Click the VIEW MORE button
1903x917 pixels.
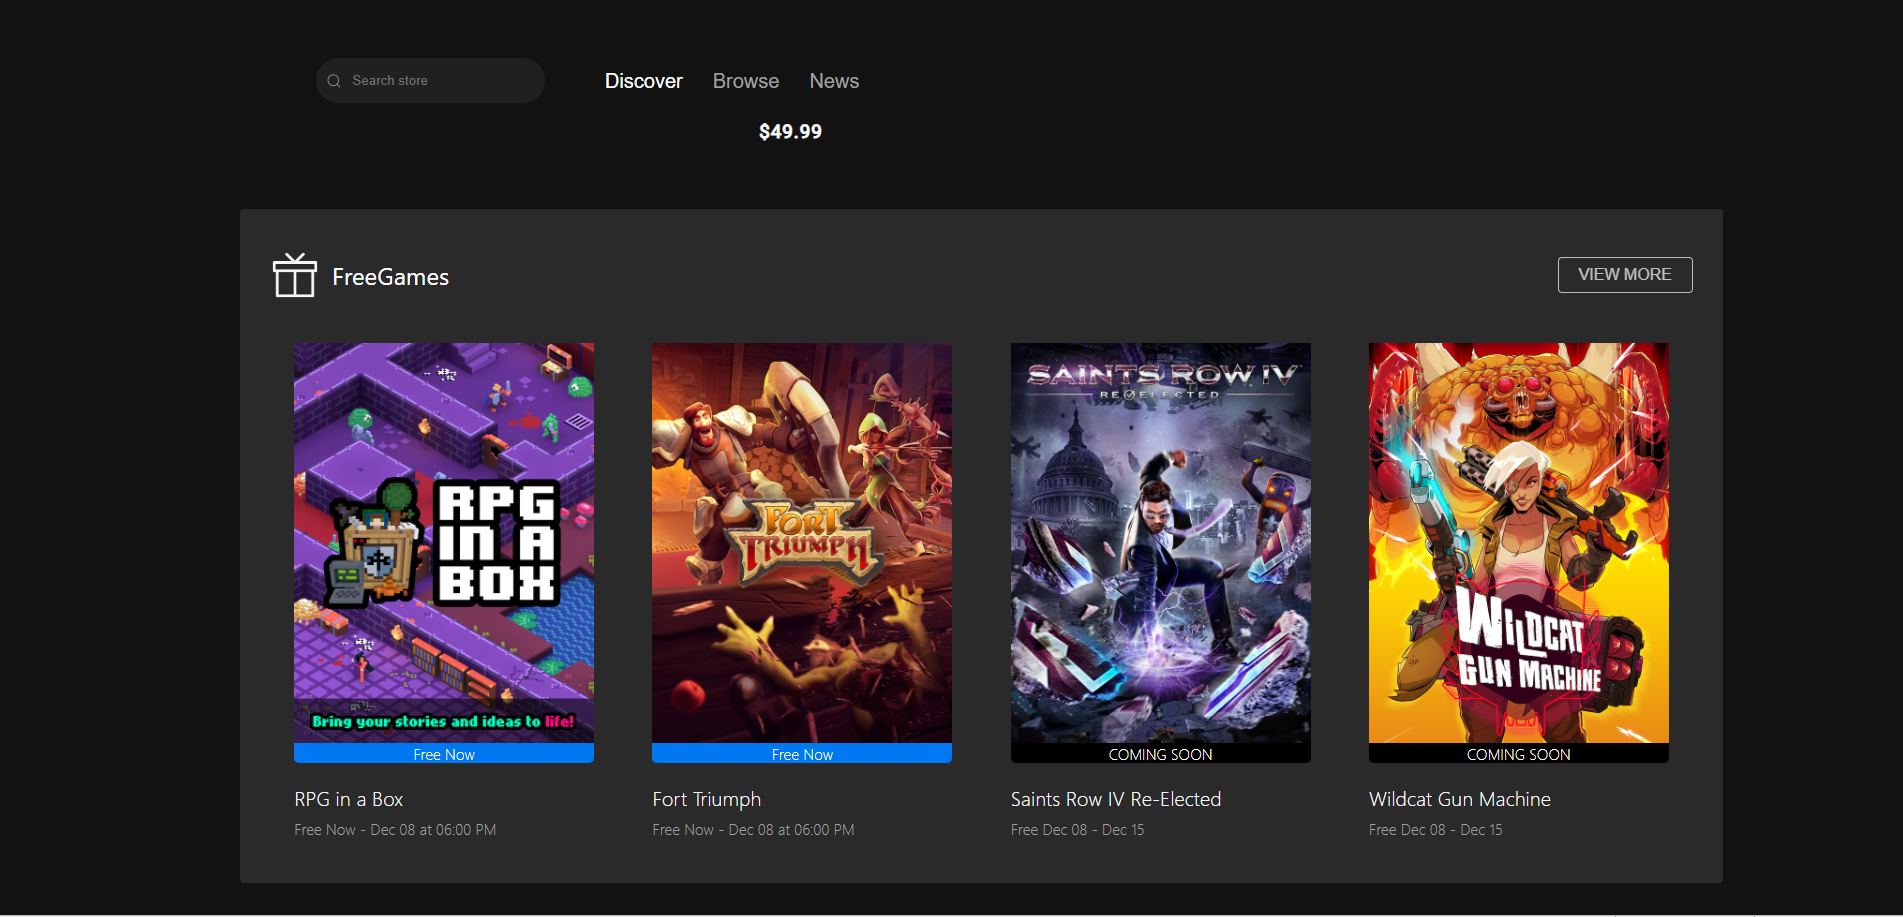(x=1625, y=275)
